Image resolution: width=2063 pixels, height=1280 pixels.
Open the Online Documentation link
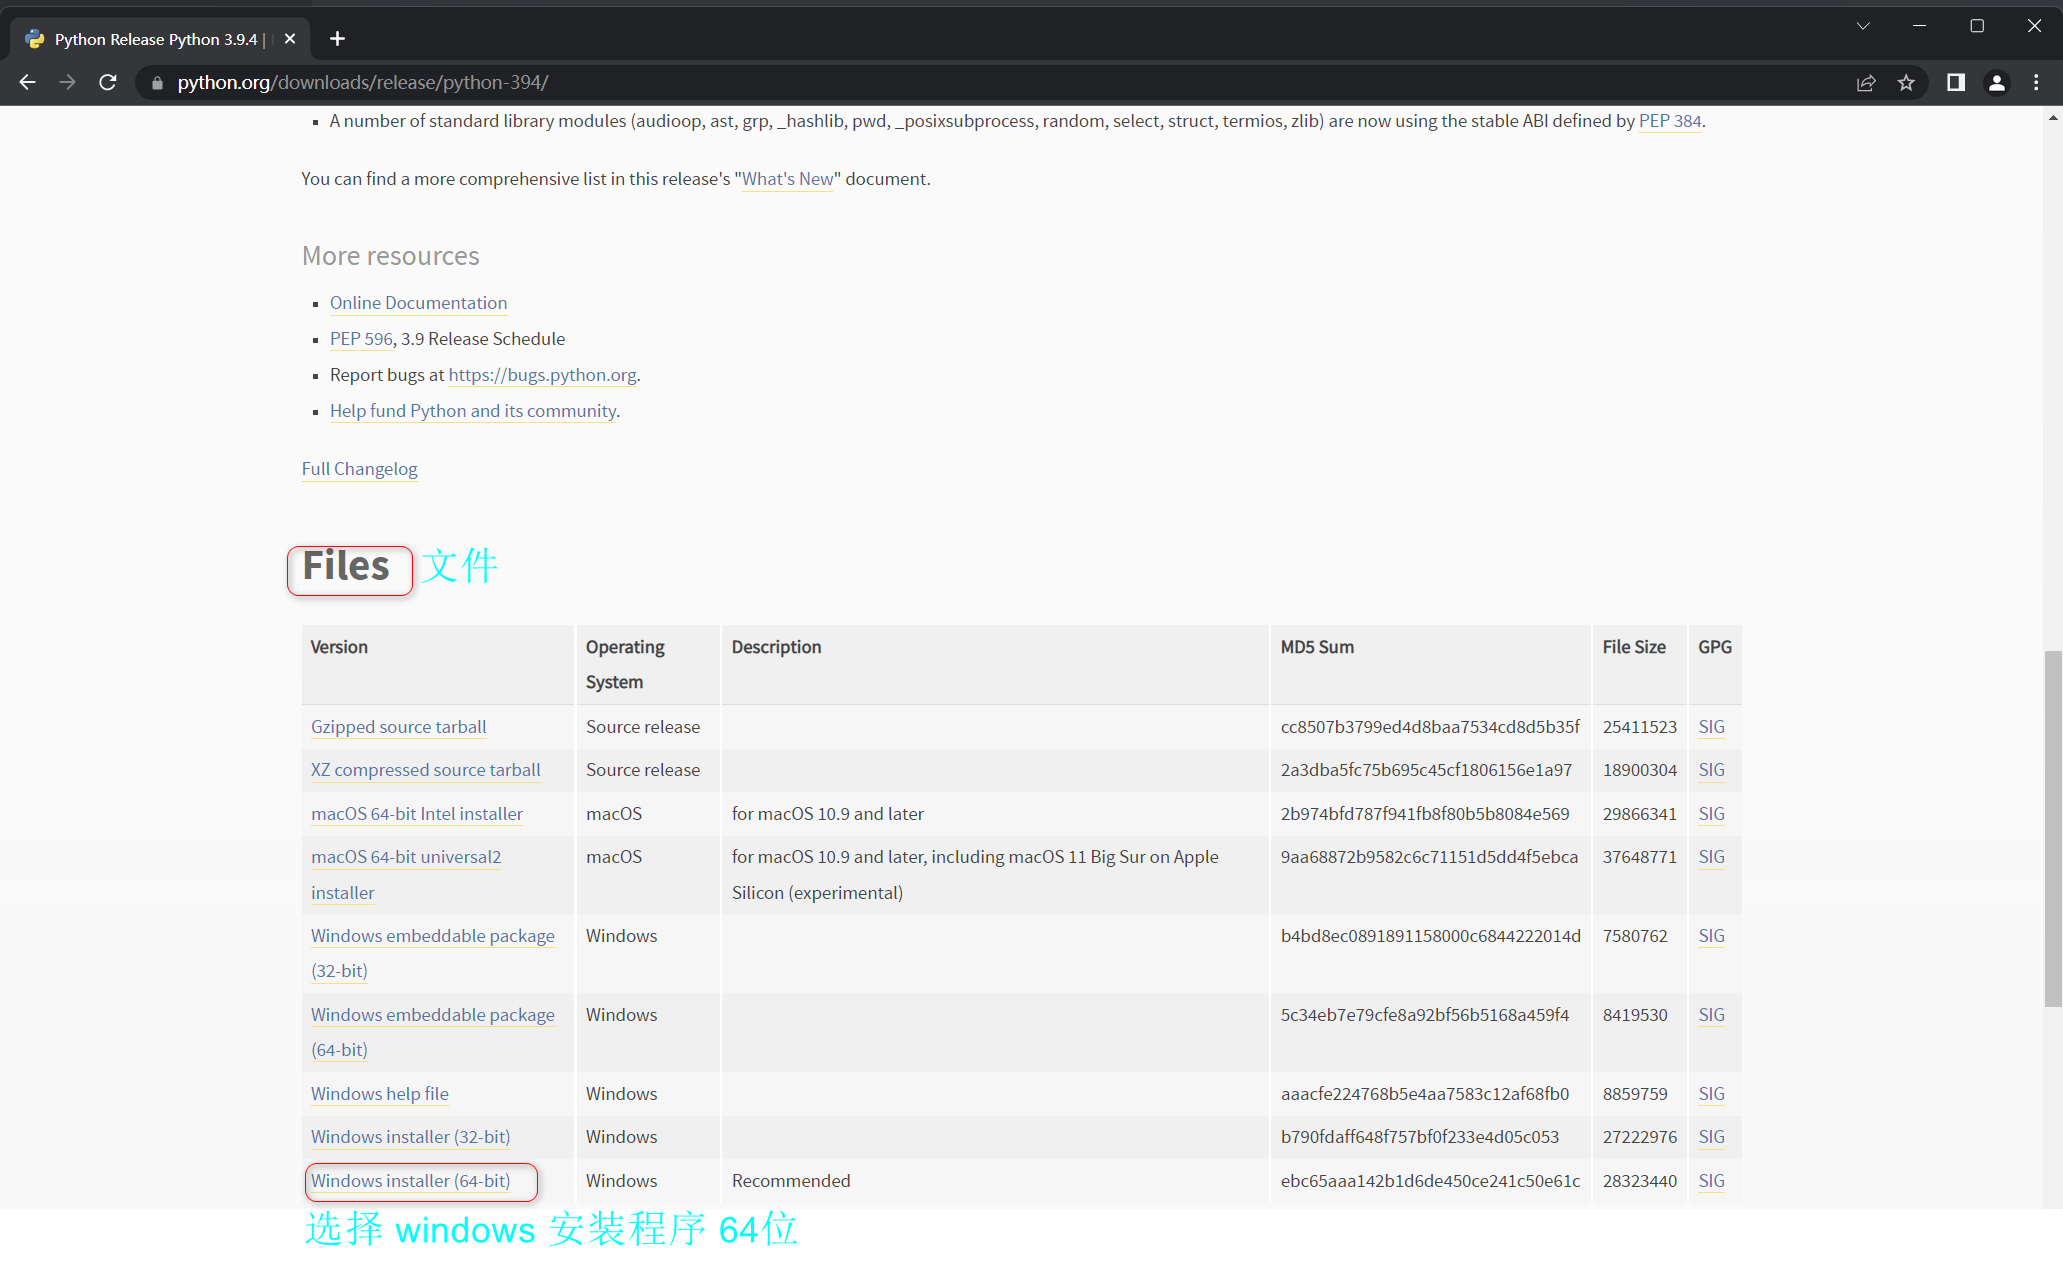coord(418,303)
